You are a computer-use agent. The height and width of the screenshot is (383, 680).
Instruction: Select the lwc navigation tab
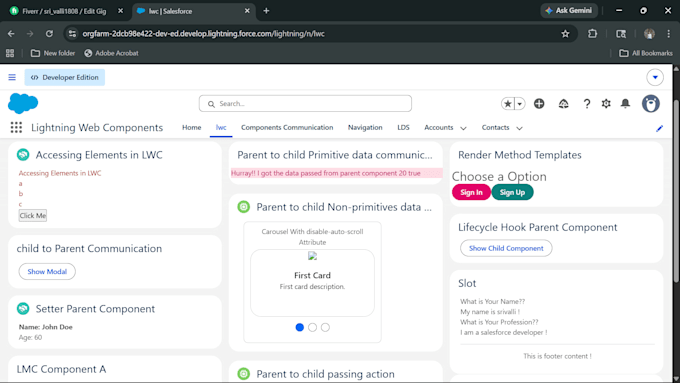click(x=221, y=128)
